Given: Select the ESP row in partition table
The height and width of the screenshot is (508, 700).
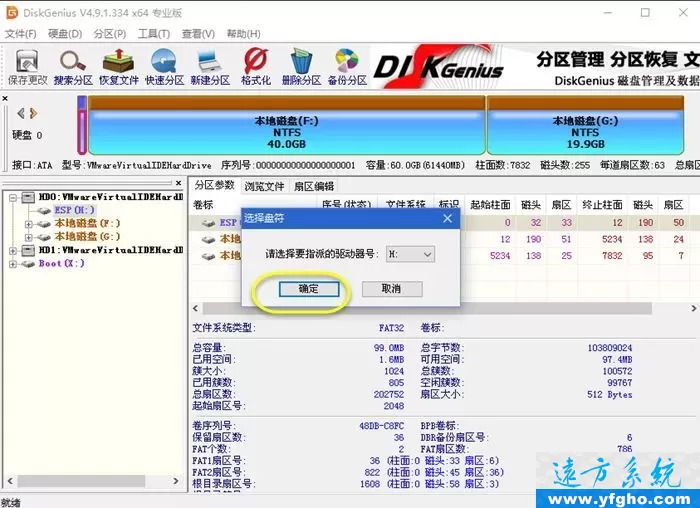Looking at the screenshot, I should pos(444,222).
